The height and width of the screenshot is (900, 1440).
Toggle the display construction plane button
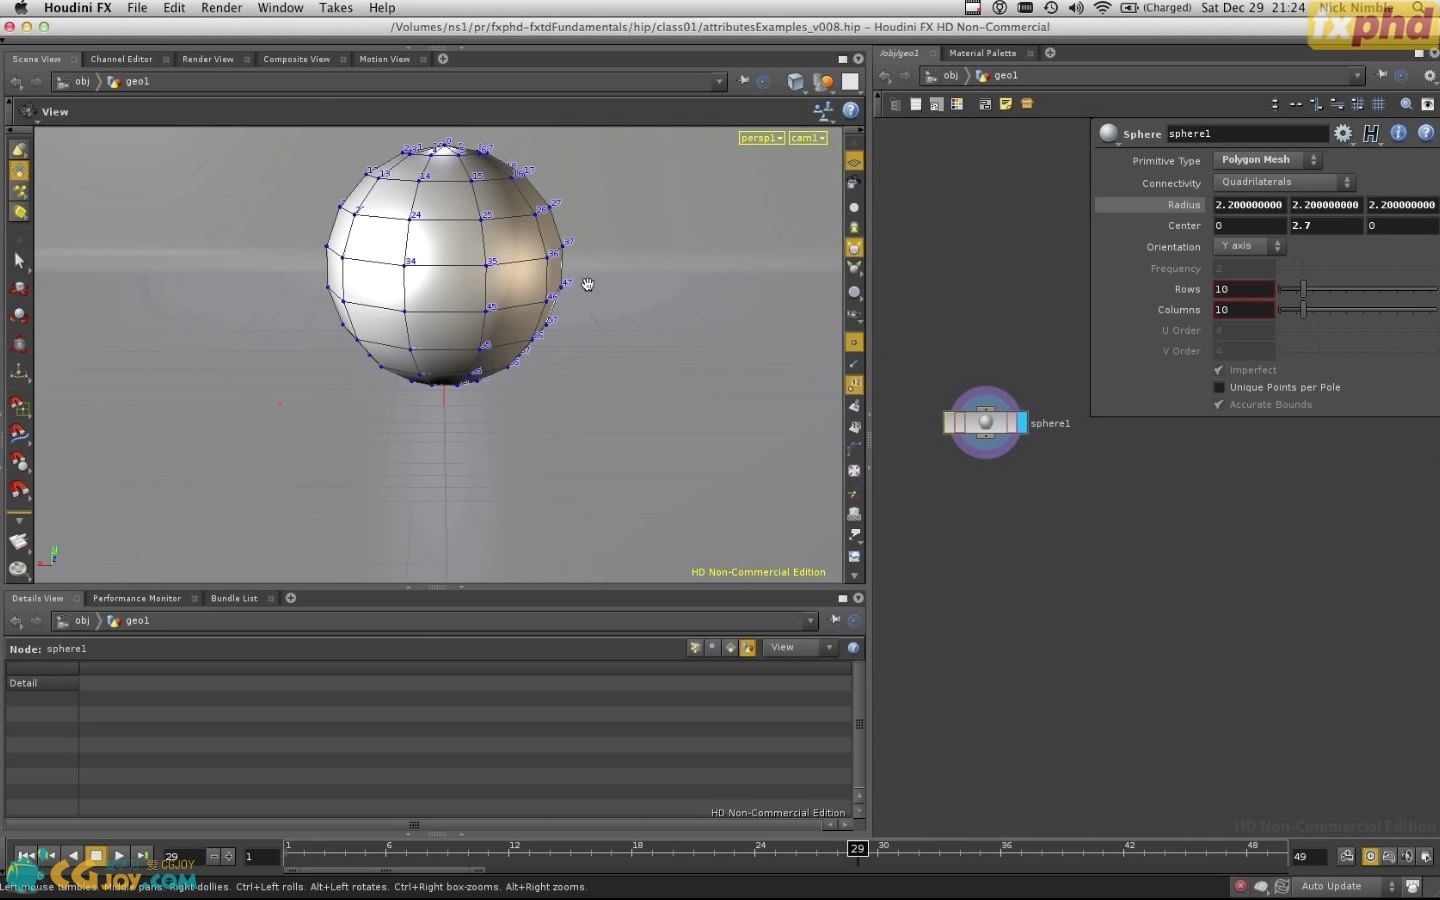(854, 162)
